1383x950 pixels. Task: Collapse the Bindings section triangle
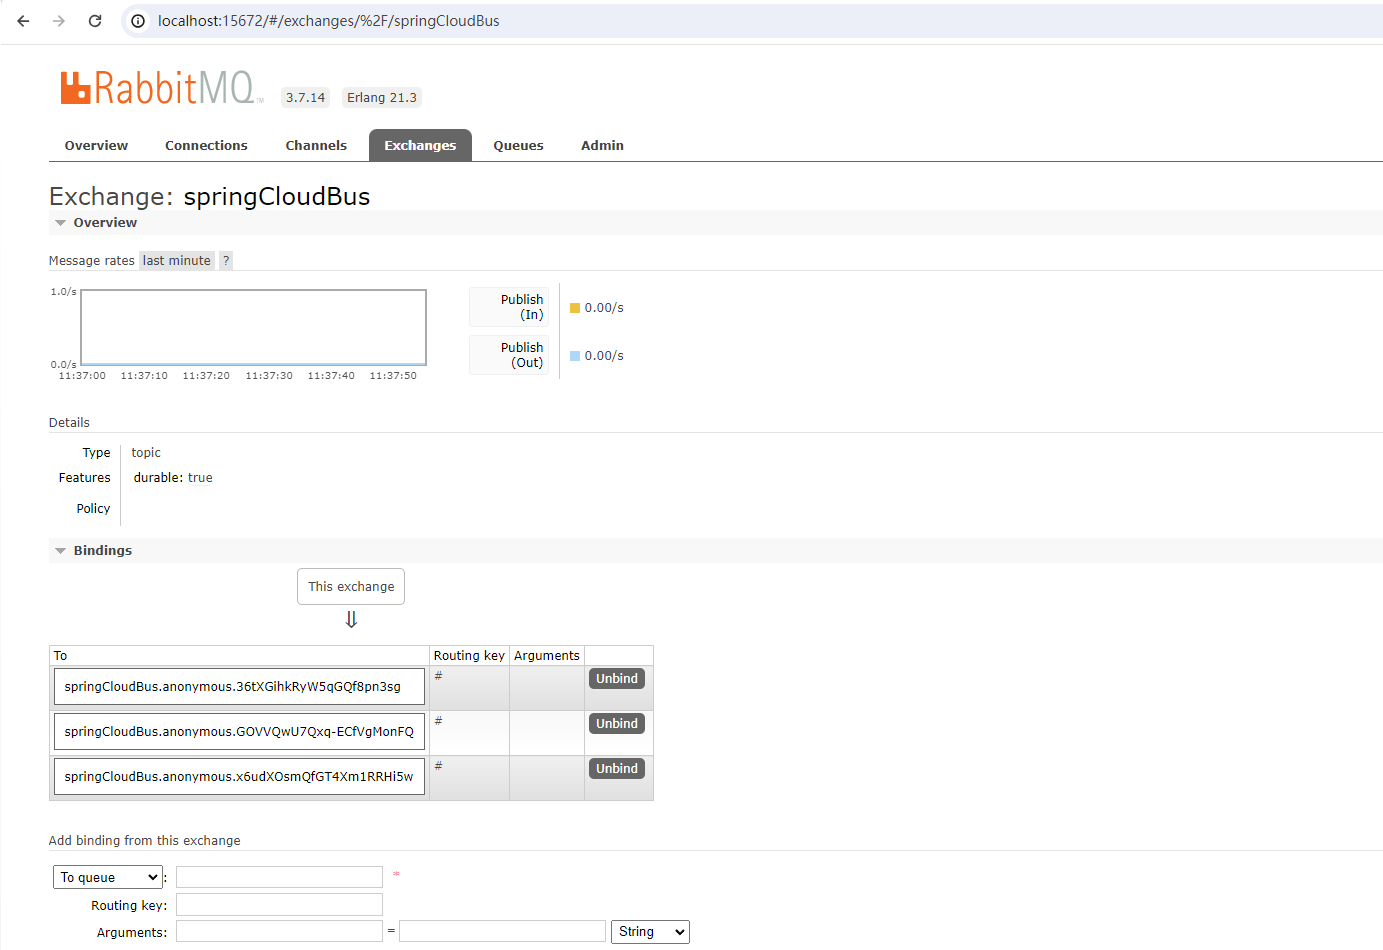pos(61,551)
